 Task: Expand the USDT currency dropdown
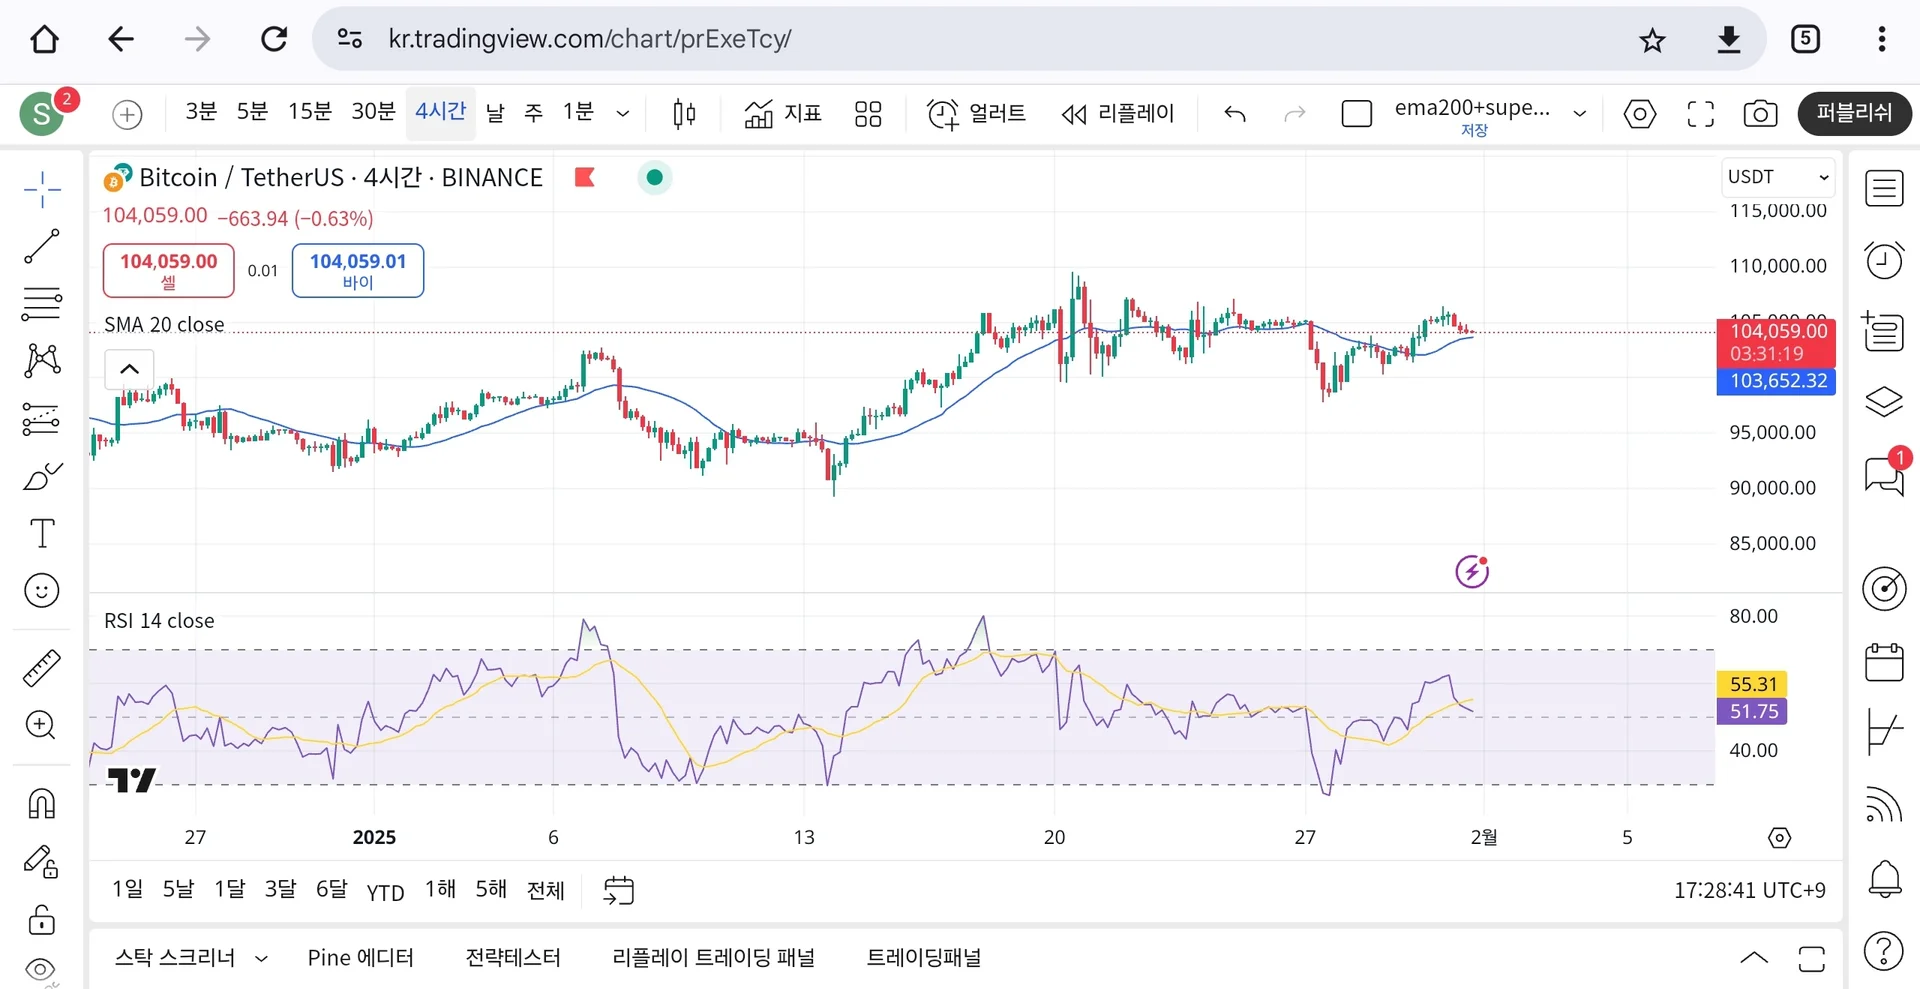(x=1778, y=177)
